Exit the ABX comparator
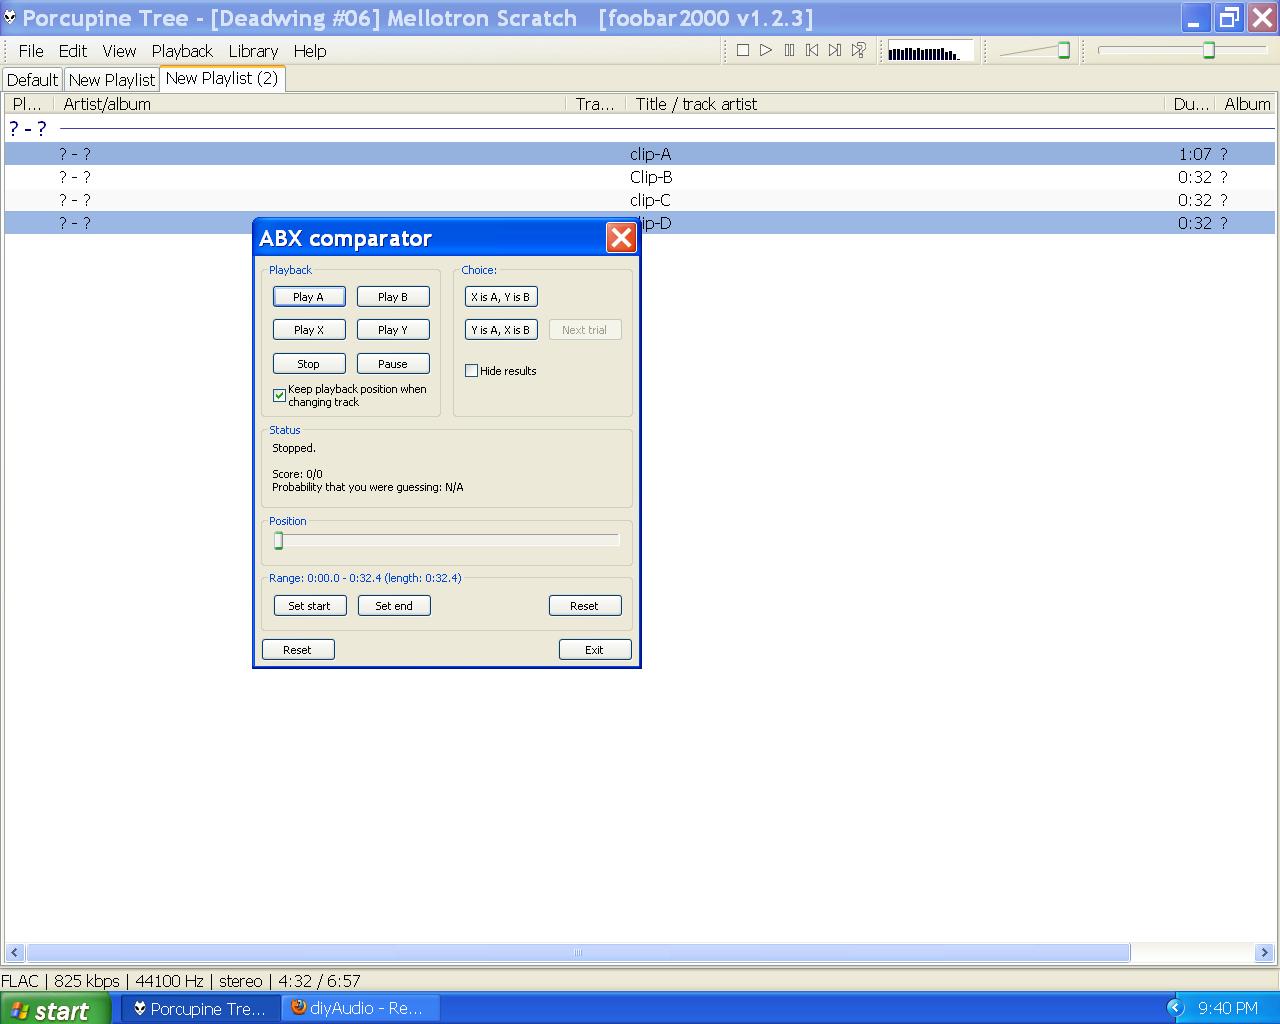The height and width of the screenshot is (1024, 1280). 595,650
